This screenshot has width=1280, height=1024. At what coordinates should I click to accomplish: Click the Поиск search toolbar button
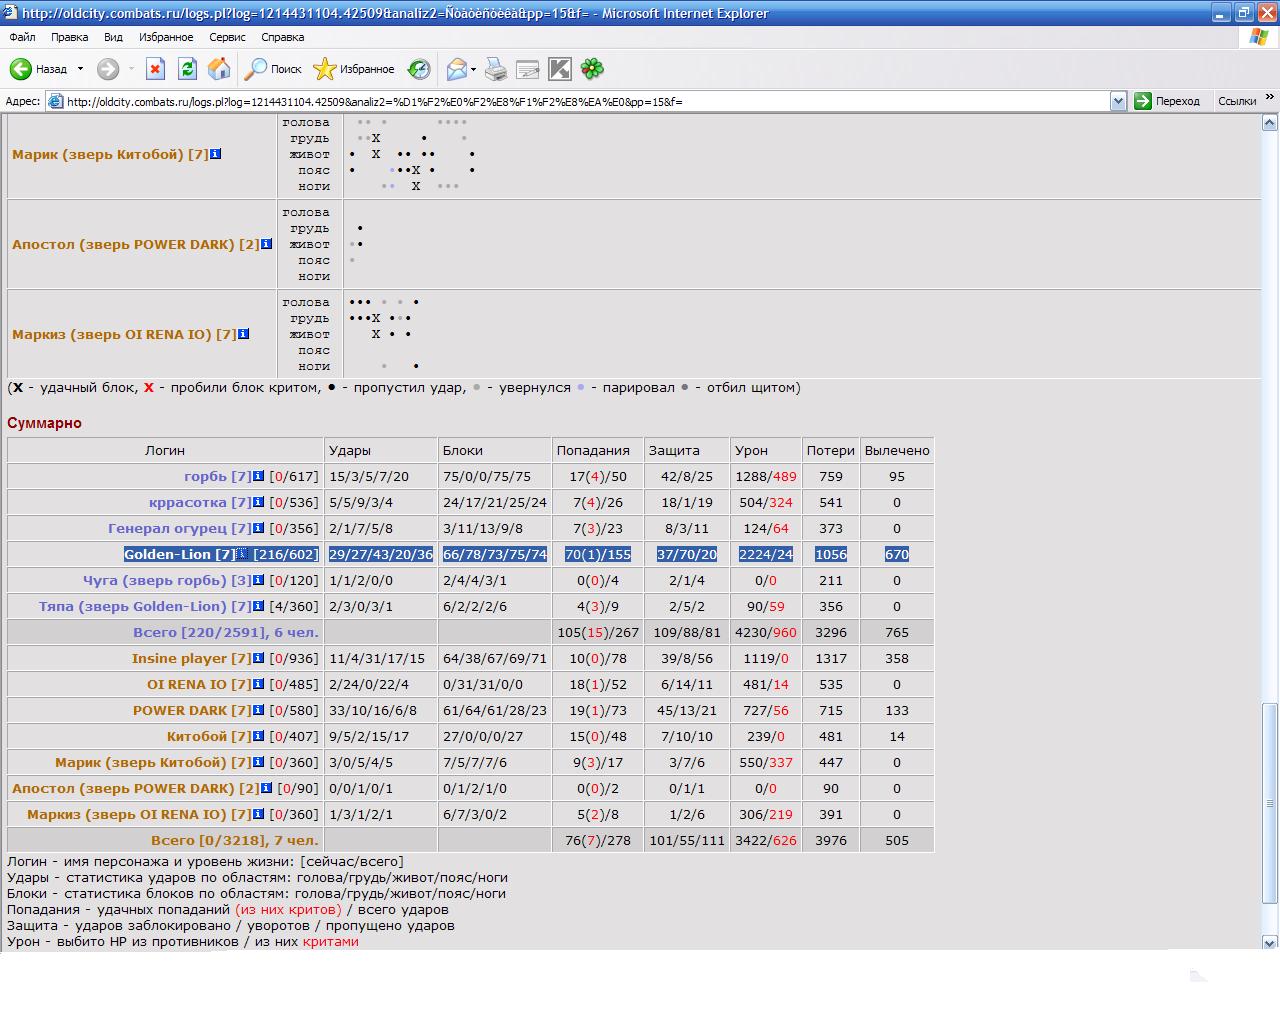click(x=273, y=69)
